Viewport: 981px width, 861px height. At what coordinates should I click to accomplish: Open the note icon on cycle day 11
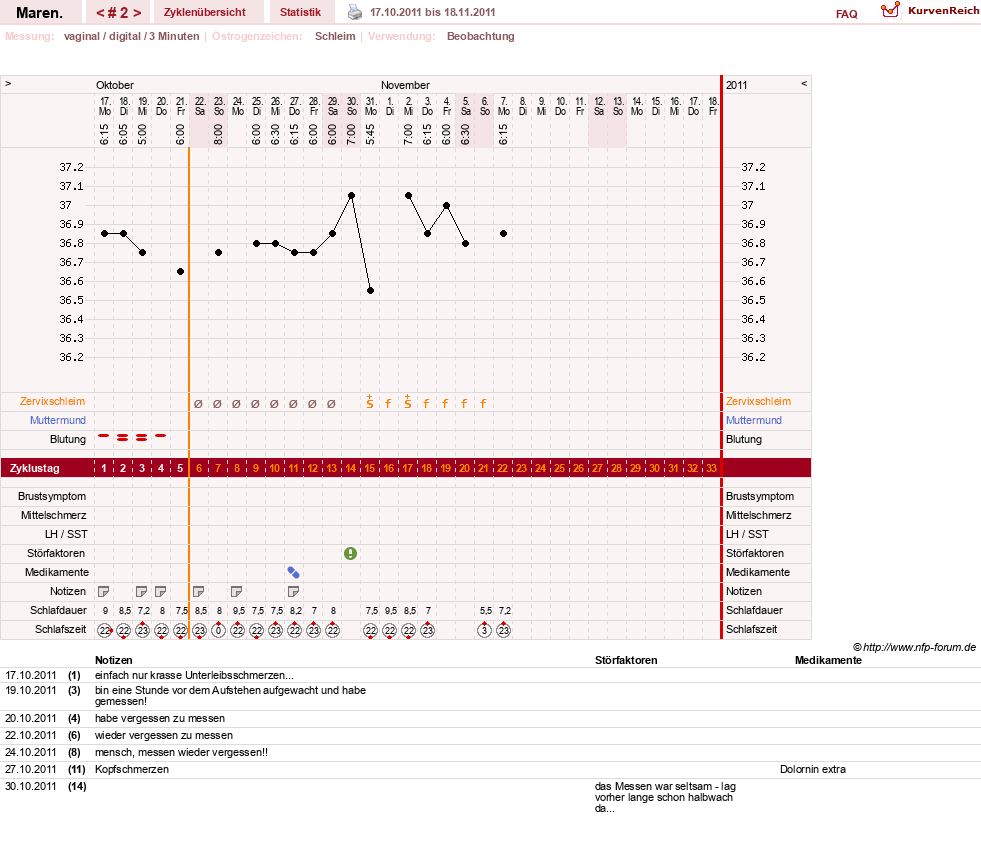pyautogui.click(x=293, y=591)
